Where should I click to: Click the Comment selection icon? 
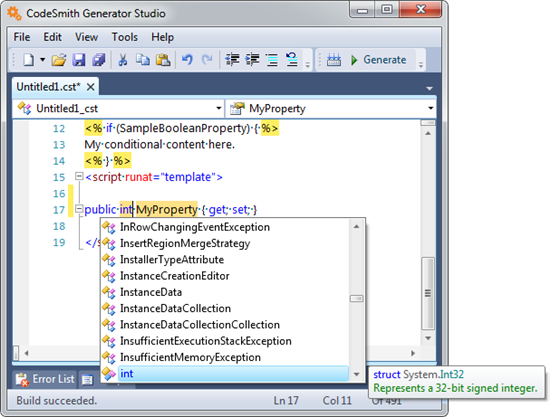pyautogui.click(x=272, y=60)
